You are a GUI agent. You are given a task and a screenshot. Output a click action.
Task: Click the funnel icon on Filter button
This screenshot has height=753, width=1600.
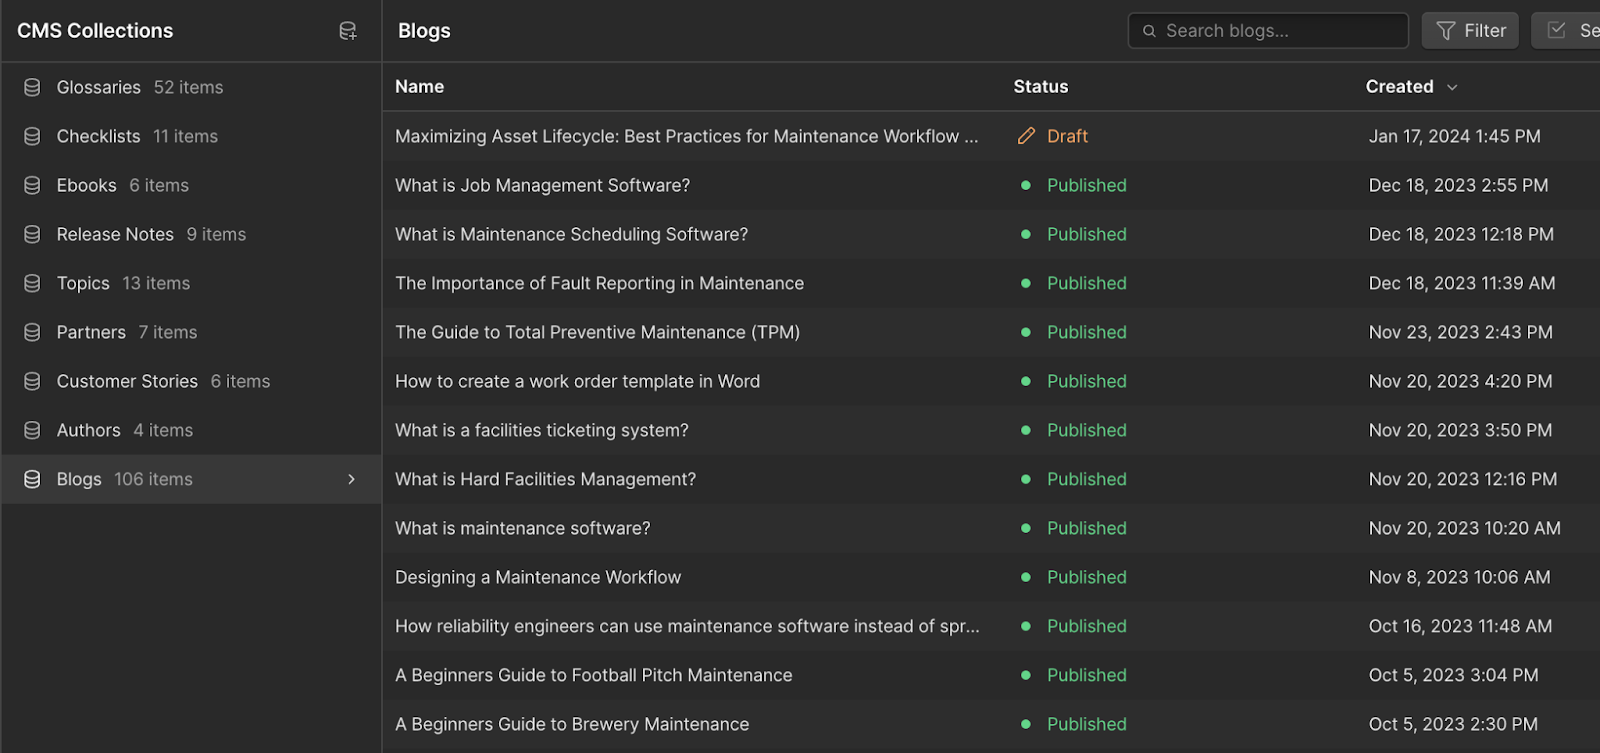(x=1446, y=31)
